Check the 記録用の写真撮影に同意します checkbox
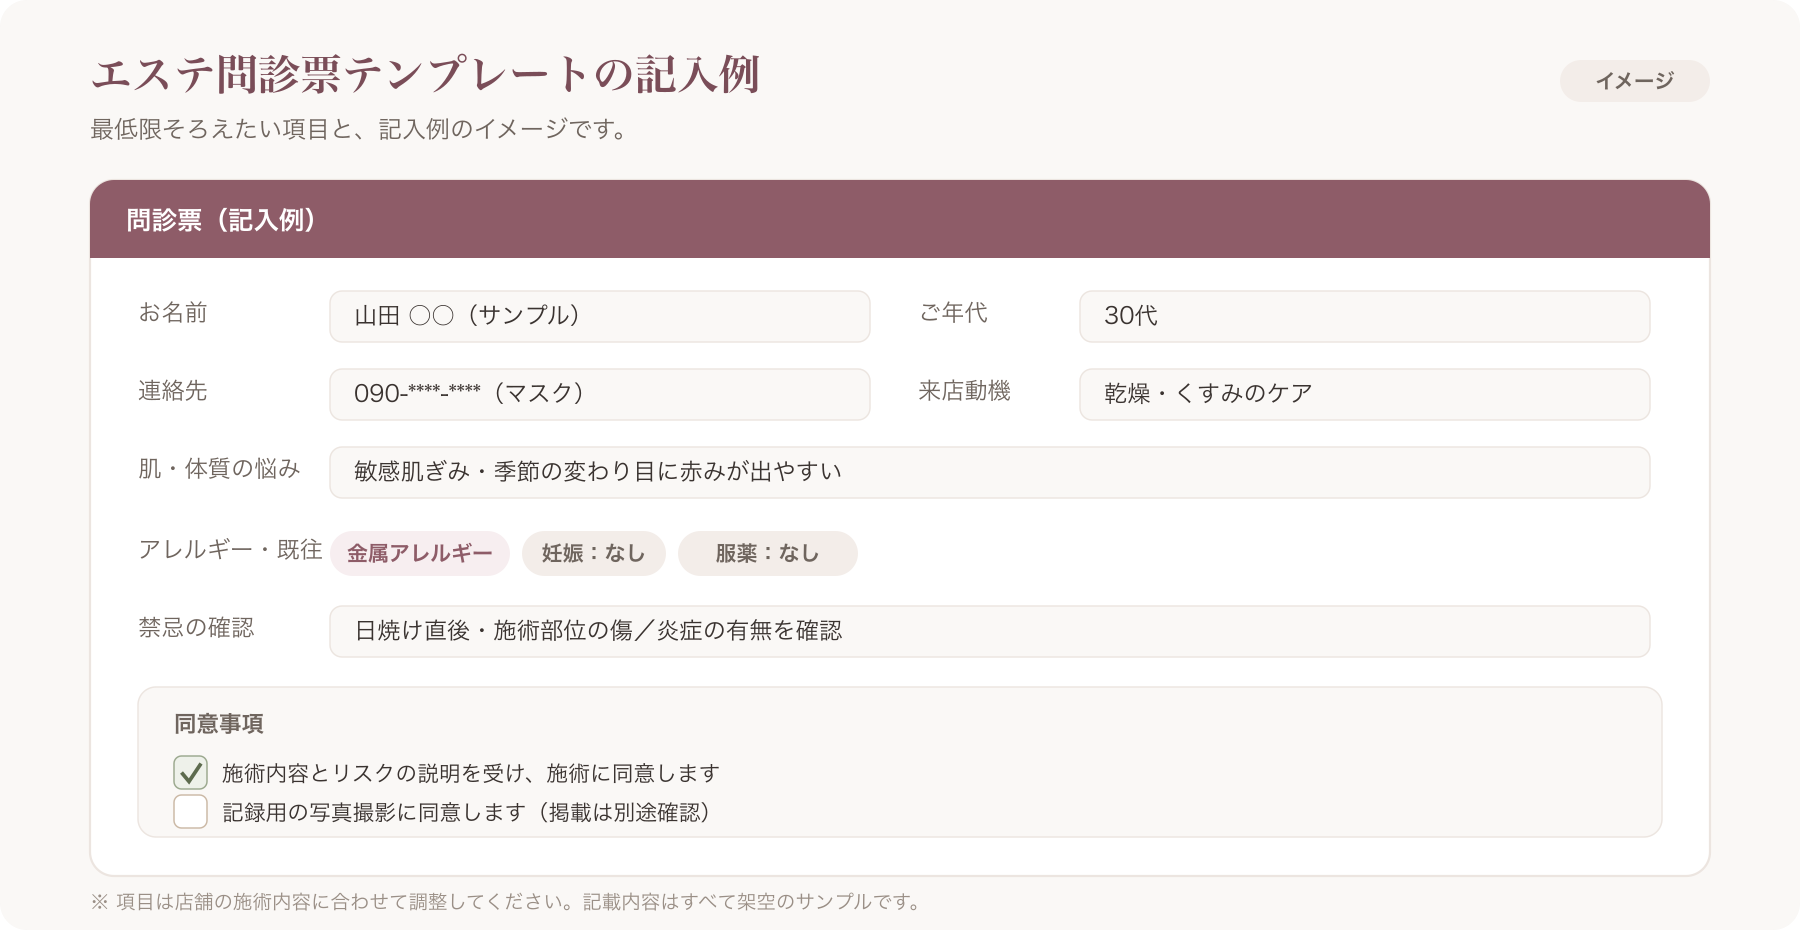The image size is (1800, 930). [190, 812]
